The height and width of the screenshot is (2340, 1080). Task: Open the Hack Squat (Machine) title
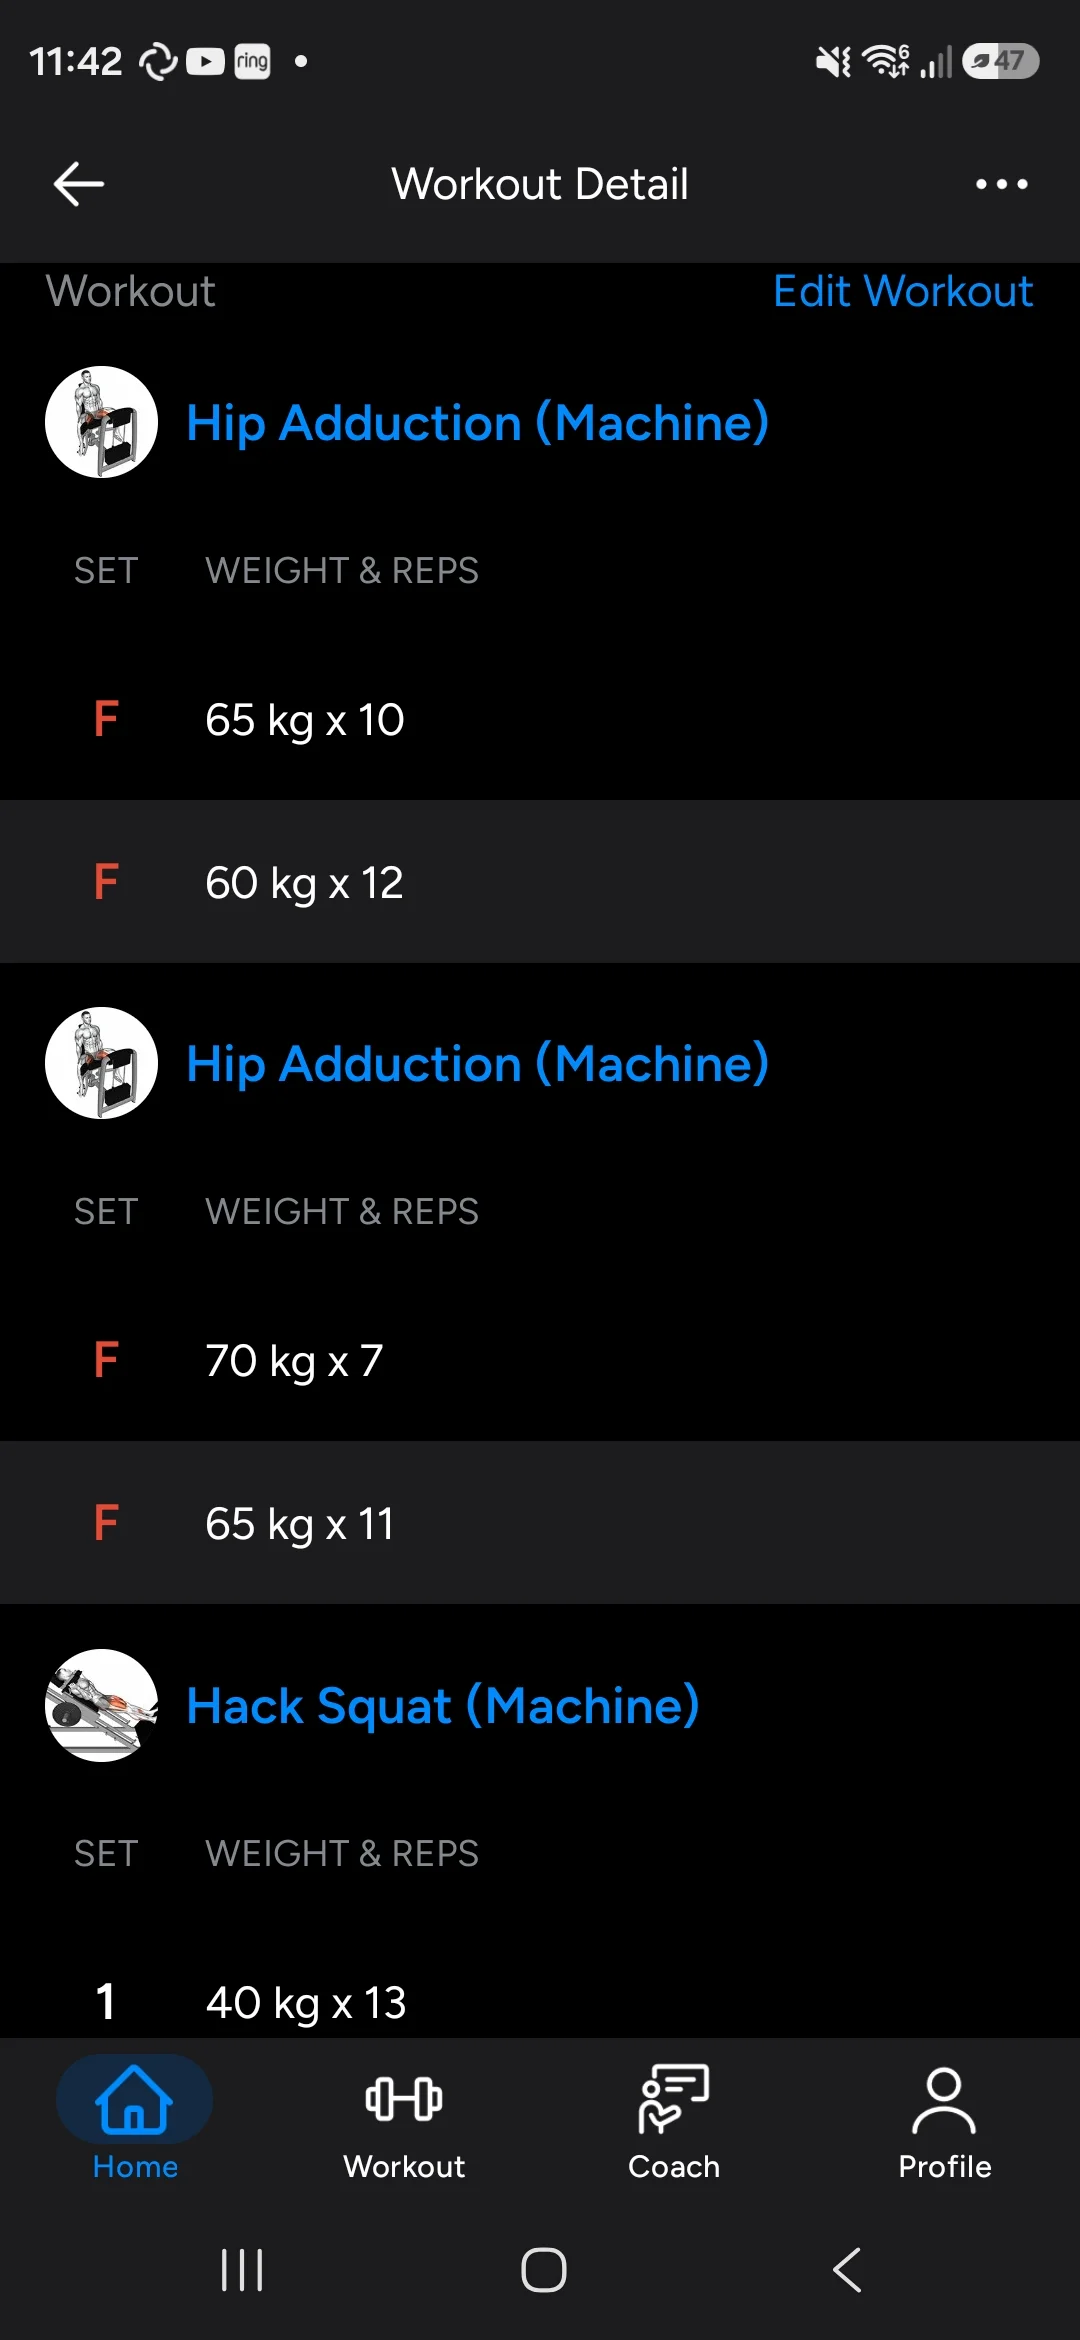click(x=443, y=1705)
